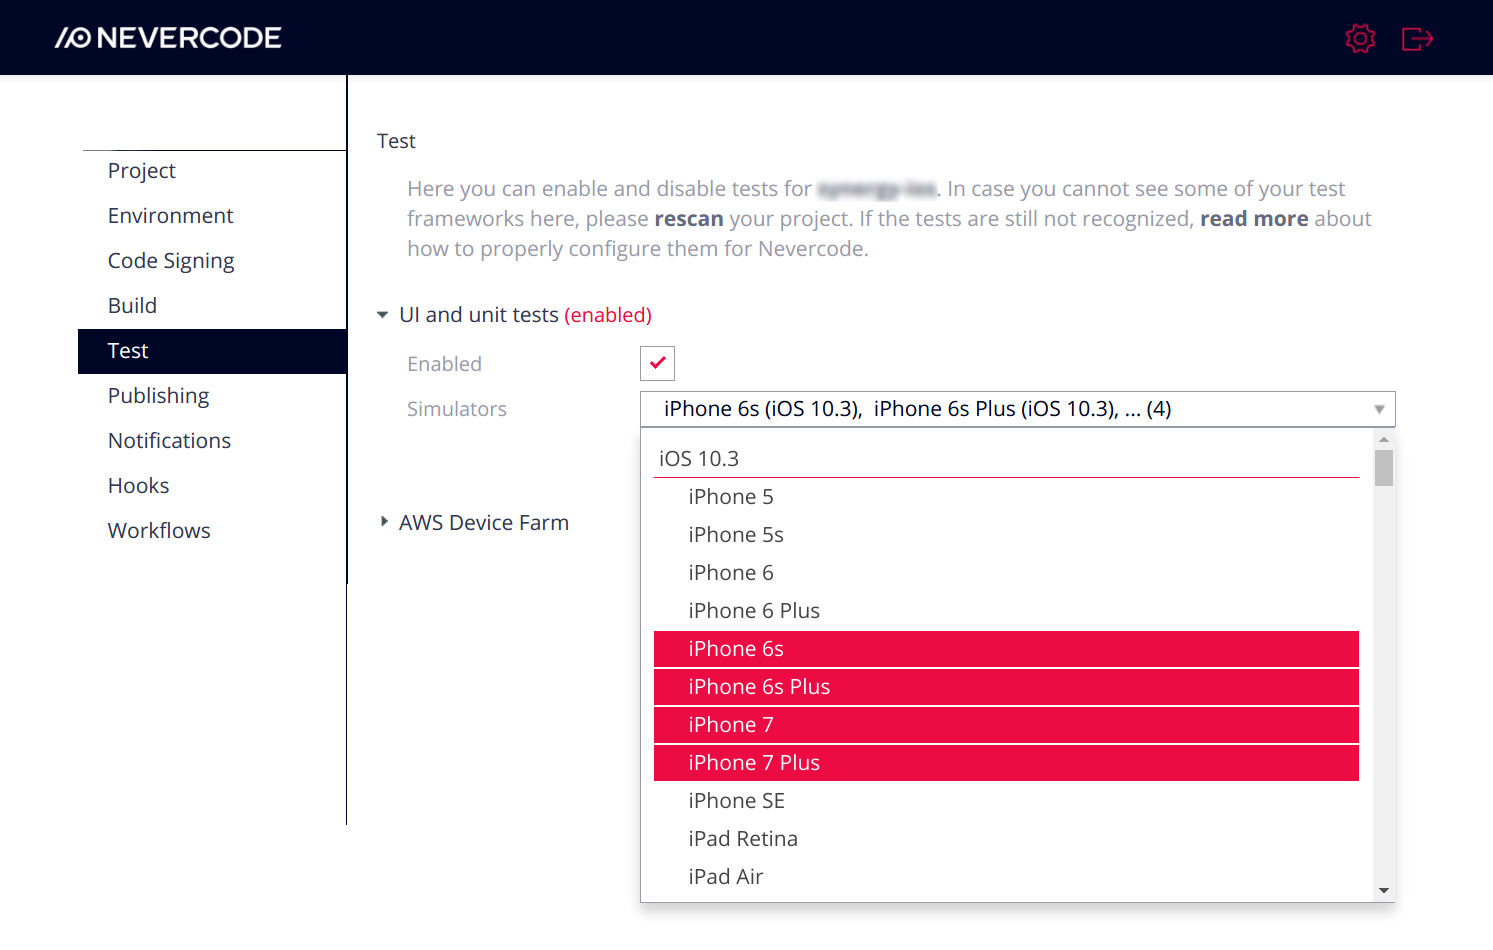This screenshot has width=1493, height=950.
Task: Open the Hooks page
Action: (x=139, y=486)
